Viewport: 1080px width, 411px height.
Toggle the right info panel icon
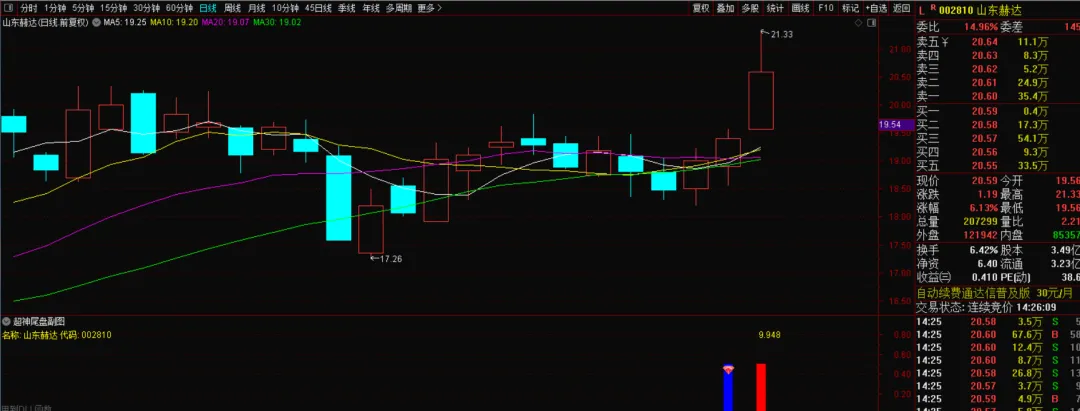tap(871, 23)
